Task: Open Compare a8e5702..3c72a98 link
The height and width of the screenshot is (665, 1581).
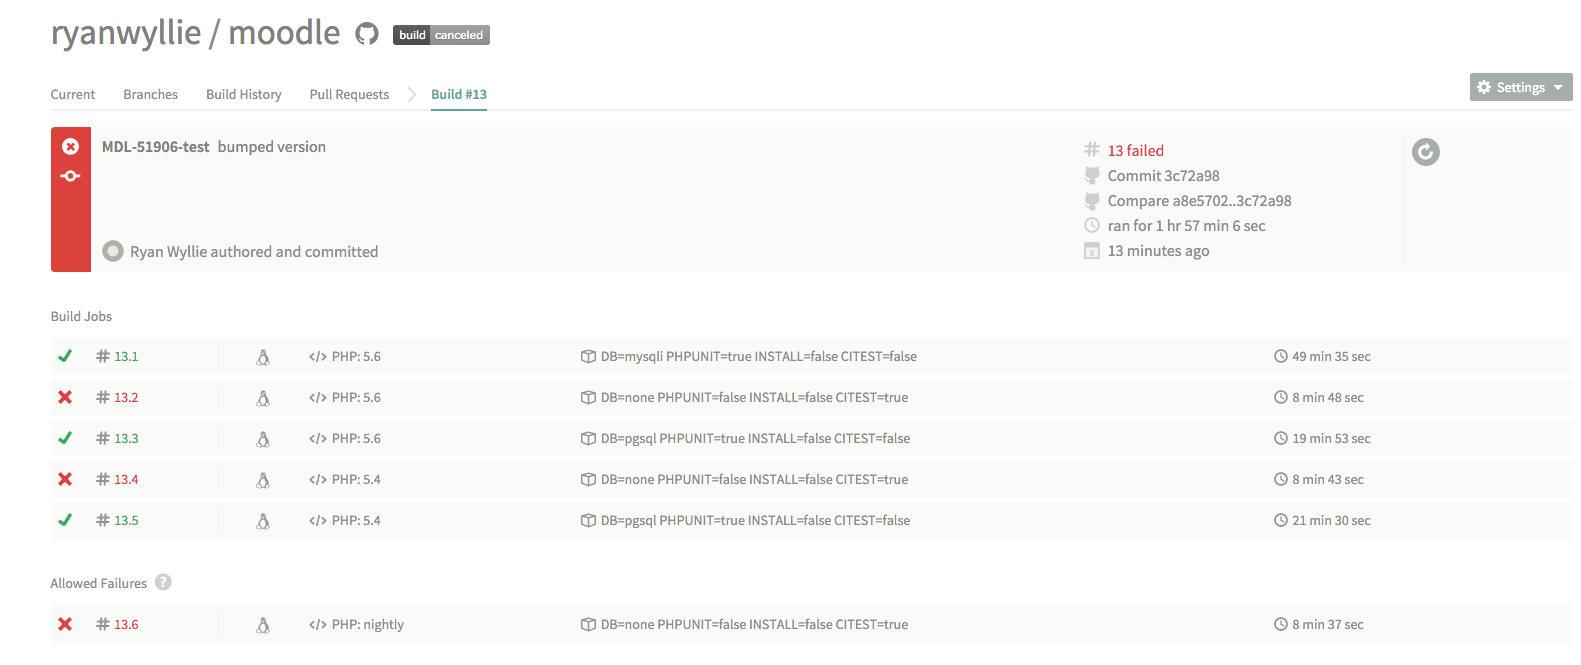Action: tap(1200, 200)
